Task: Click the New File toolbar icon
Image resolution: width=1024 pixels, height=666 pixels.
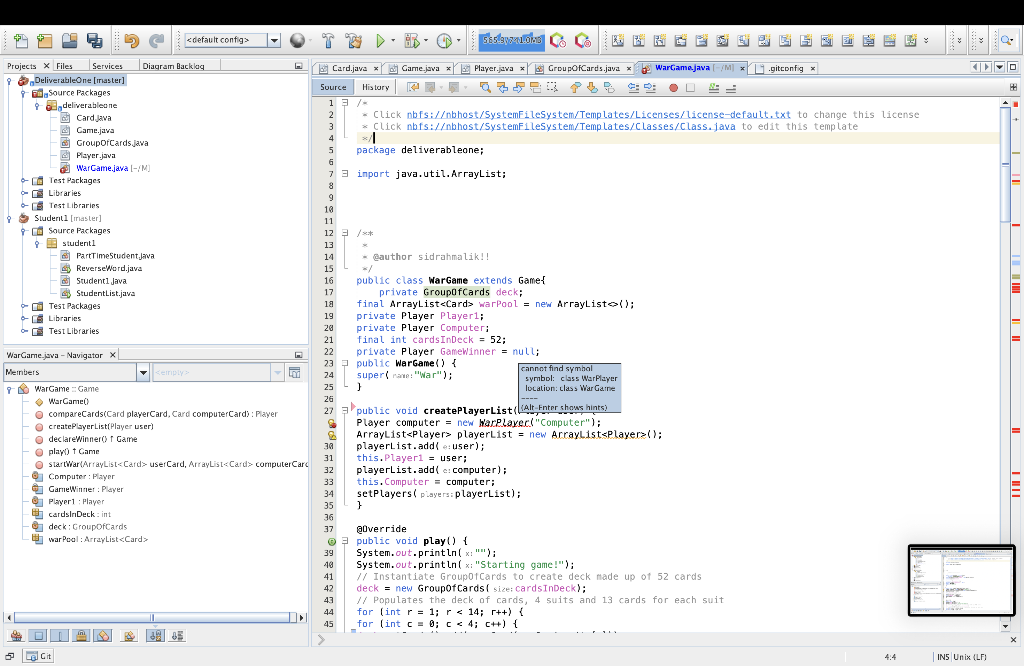Action: pos(19,41)
